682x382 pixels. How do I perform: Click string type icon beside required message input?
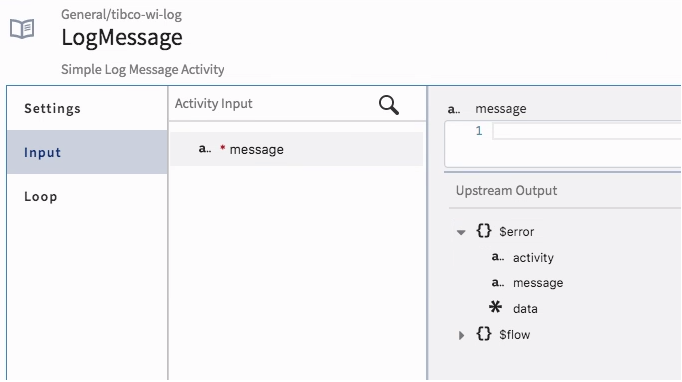pos(205,149)
